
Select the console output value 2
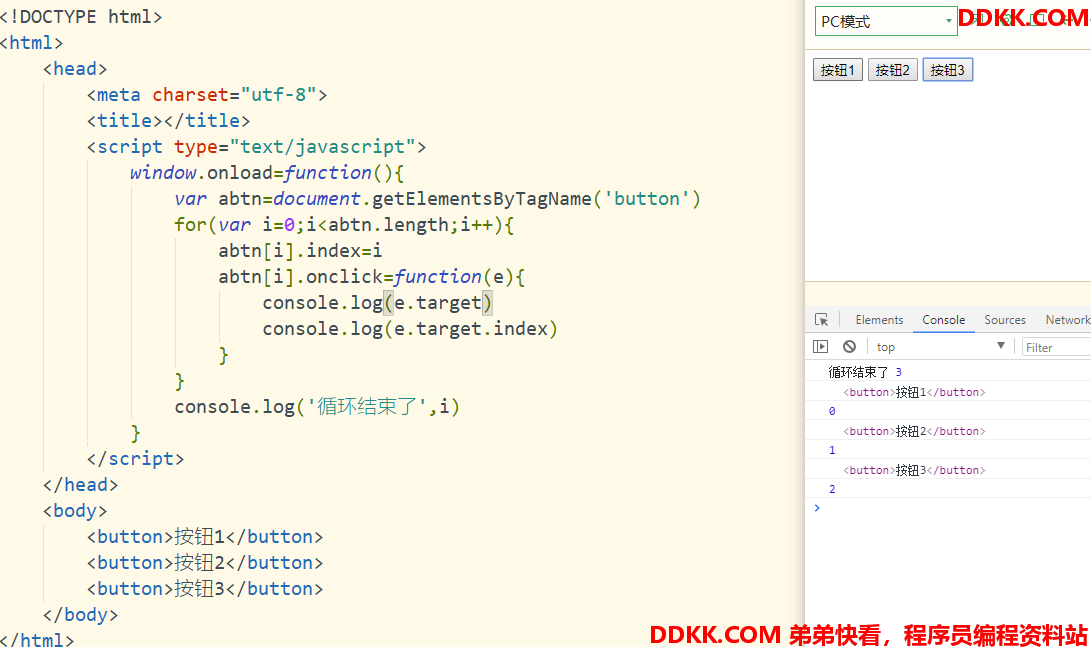pyautogui.click(x=832, y=489)
